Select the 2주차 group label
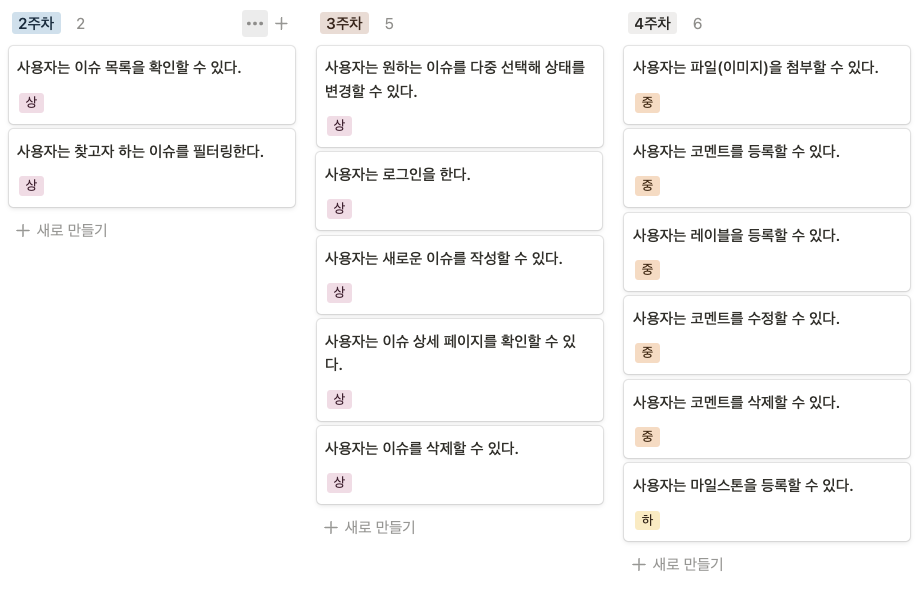 click(x=36, y=24)
